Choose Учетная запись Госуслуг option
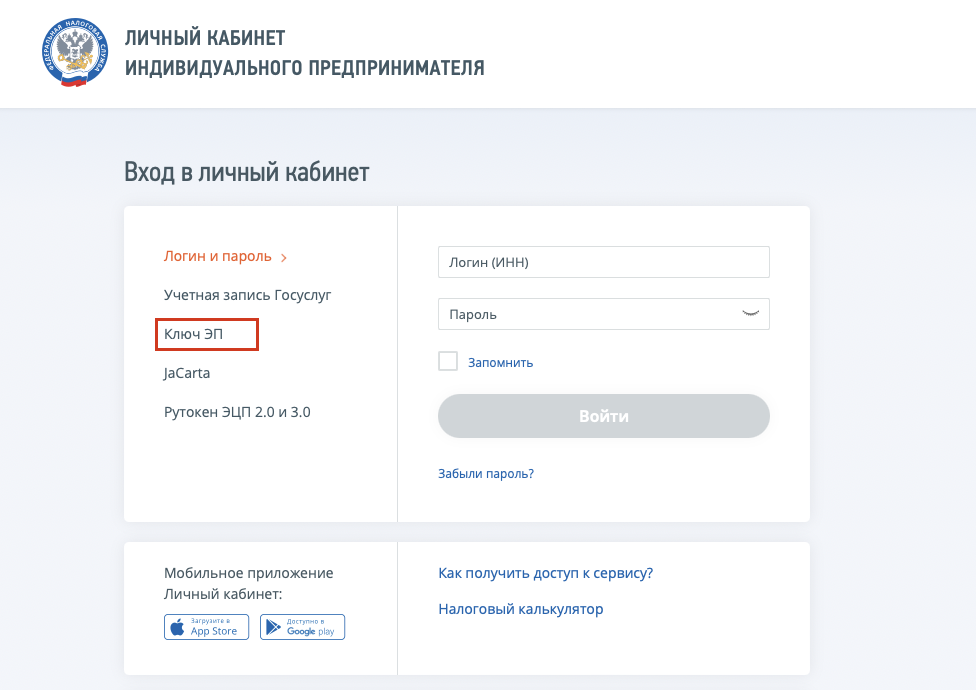The width and height of the screenshot is (976, 690). (x=247, y=295)
